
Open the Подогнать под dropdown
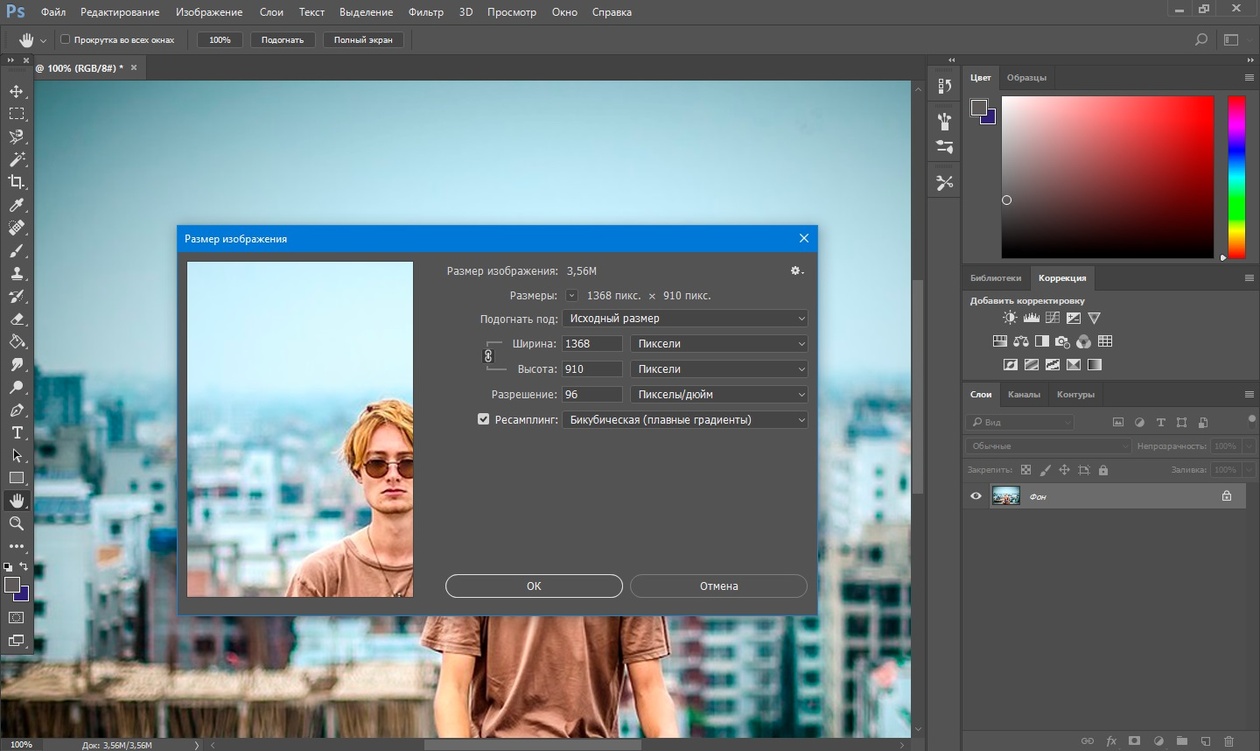(685, 319)
